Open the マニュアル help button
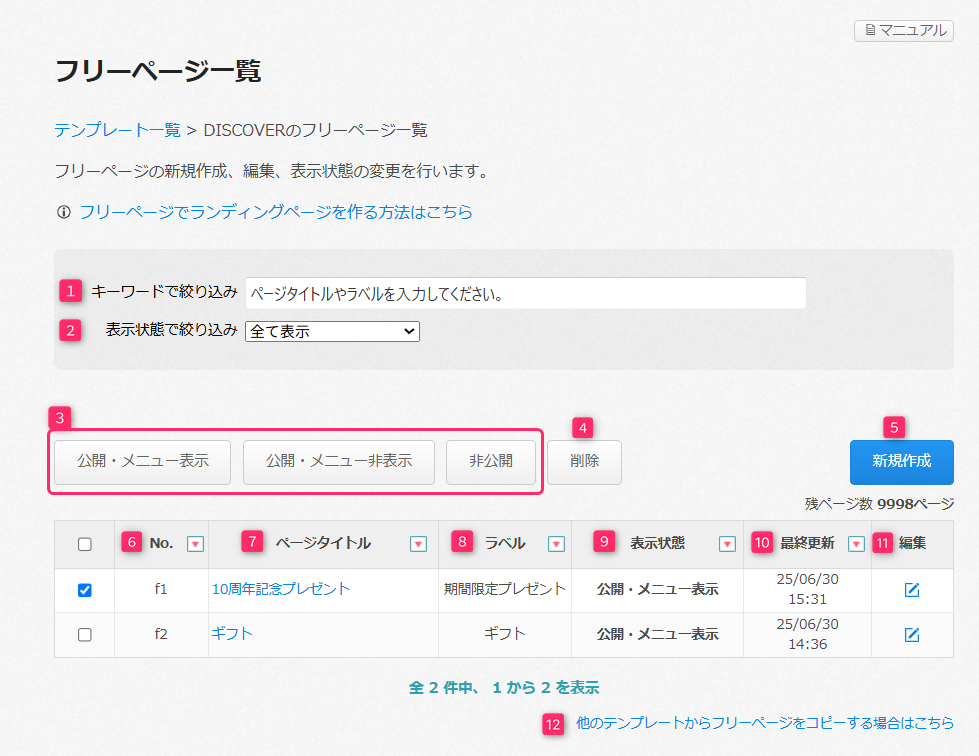 tap(903, 31)
